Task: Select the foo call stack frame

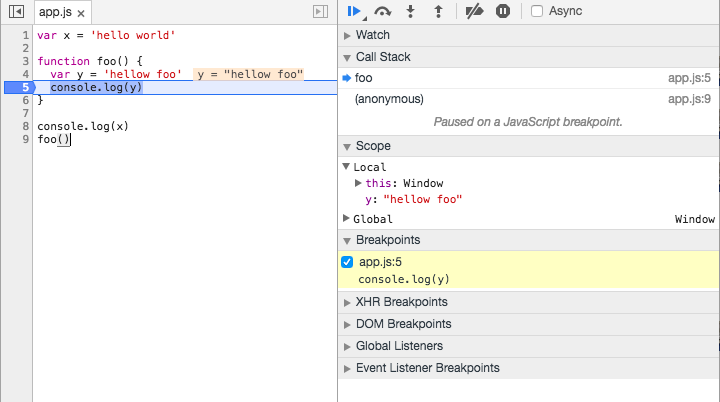Action: (364, 77)
